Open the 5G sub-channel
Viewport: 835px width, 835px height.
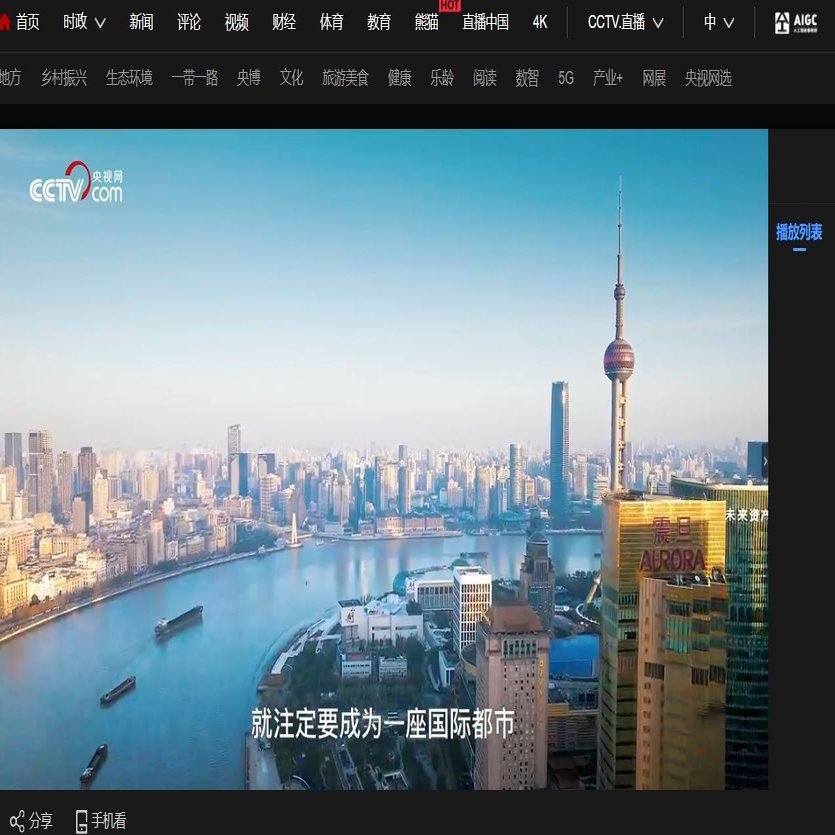pos(566,78)
